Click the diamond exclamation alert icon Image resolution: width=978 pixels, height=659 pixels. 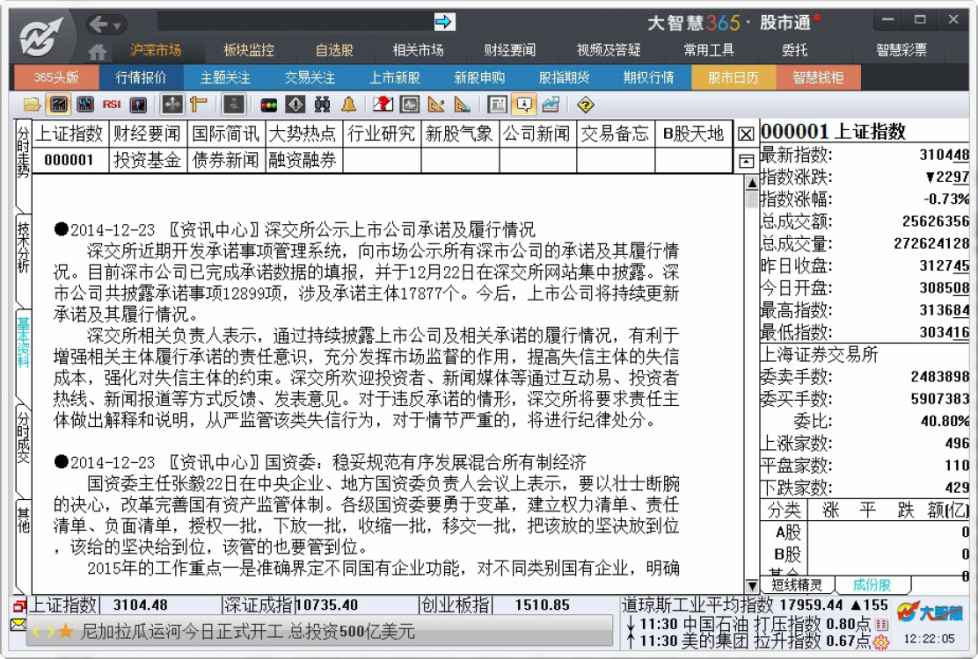point(296,105)
